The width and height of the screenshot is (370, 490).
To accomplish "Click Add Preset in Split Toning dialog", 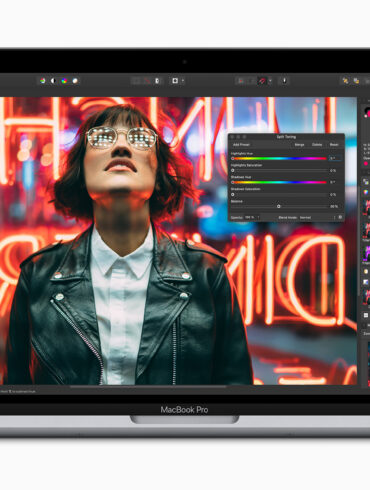I will [x=241, y=145].
